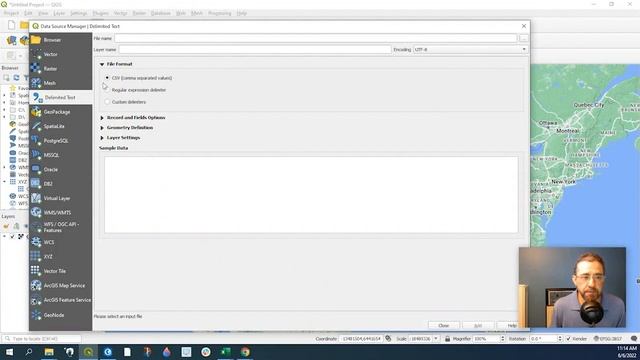Click the File name input field
640x360 pixels.
click(x=316, y=38)
